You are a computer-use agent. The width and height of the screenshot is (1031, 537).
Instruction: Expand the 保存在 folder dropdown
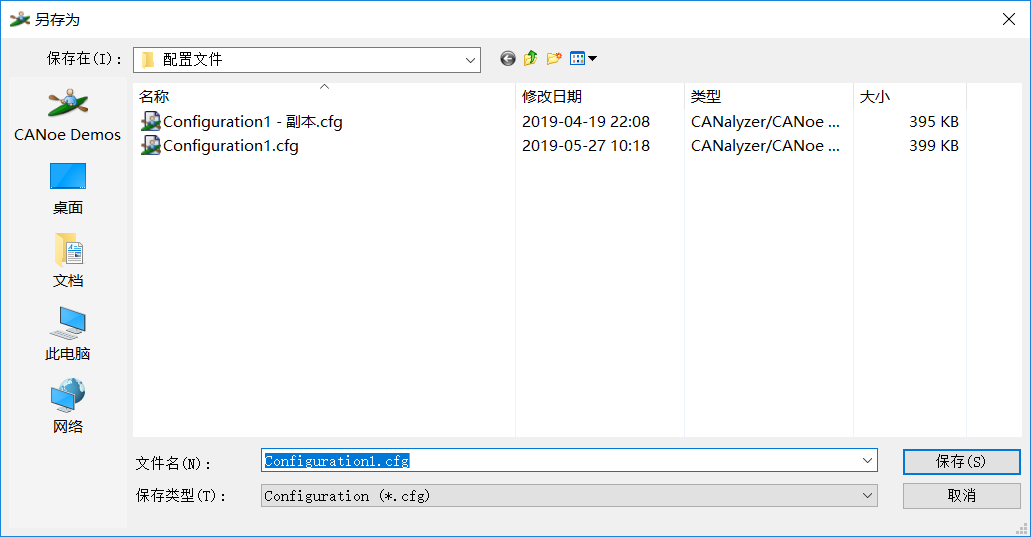click(x=470, y=60)
